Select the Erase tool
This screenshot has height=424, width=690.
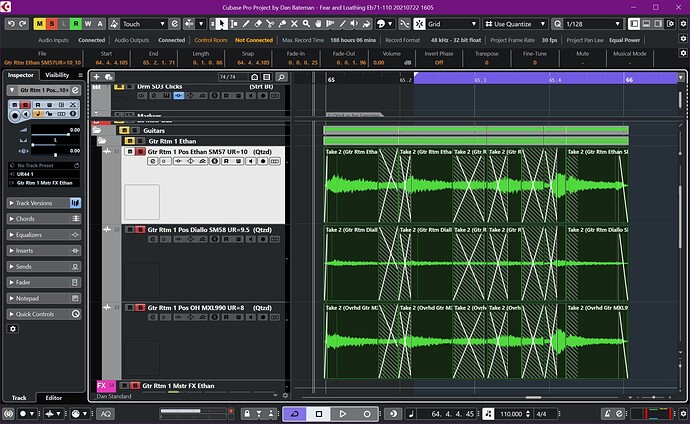pos(258,24)
